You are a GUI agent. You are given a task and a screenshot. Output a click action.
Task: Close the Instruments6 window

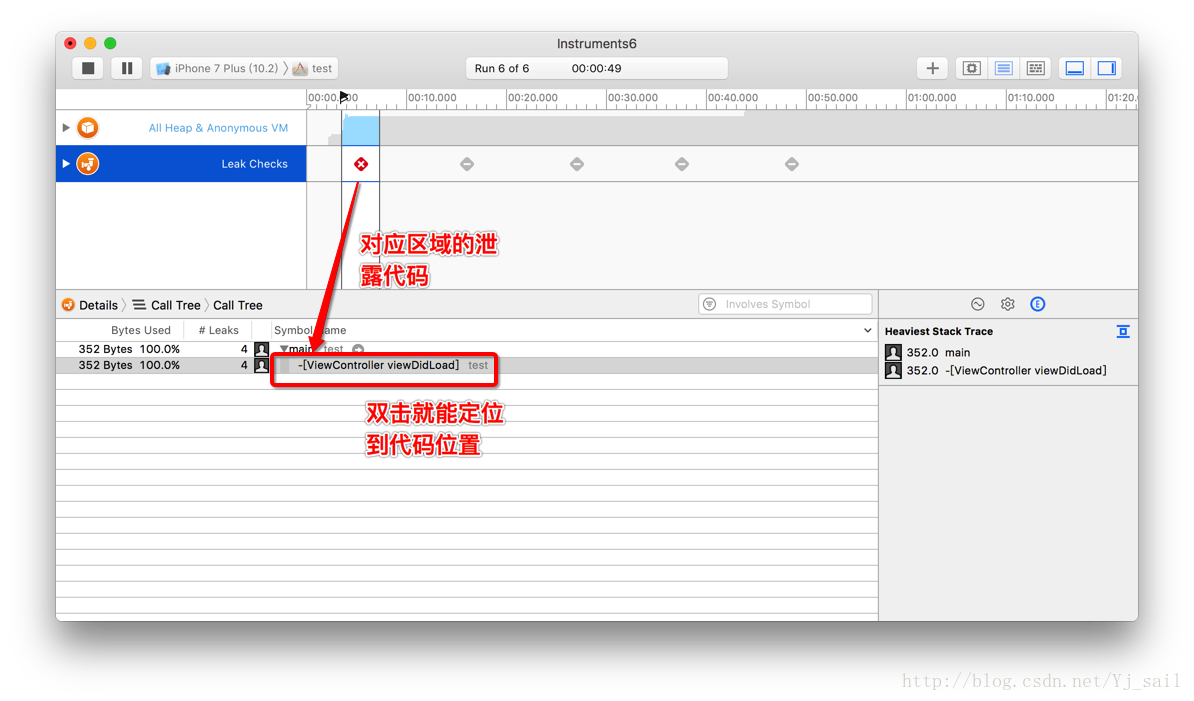point(71,43)
